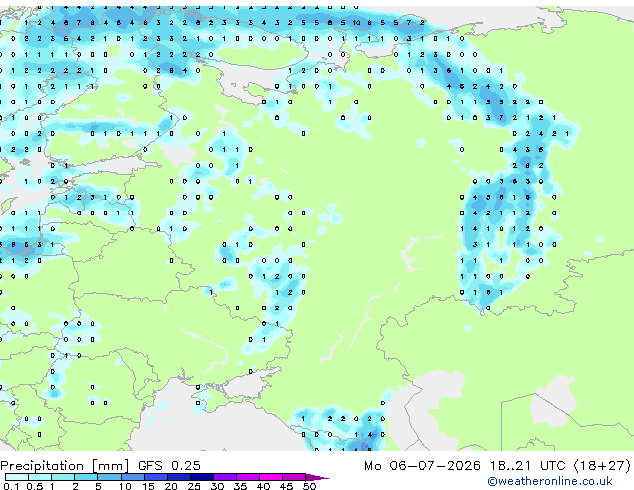This screenshot has width=634, height=490.
Task: Click the legend label '50'
Action: (310, 486)
